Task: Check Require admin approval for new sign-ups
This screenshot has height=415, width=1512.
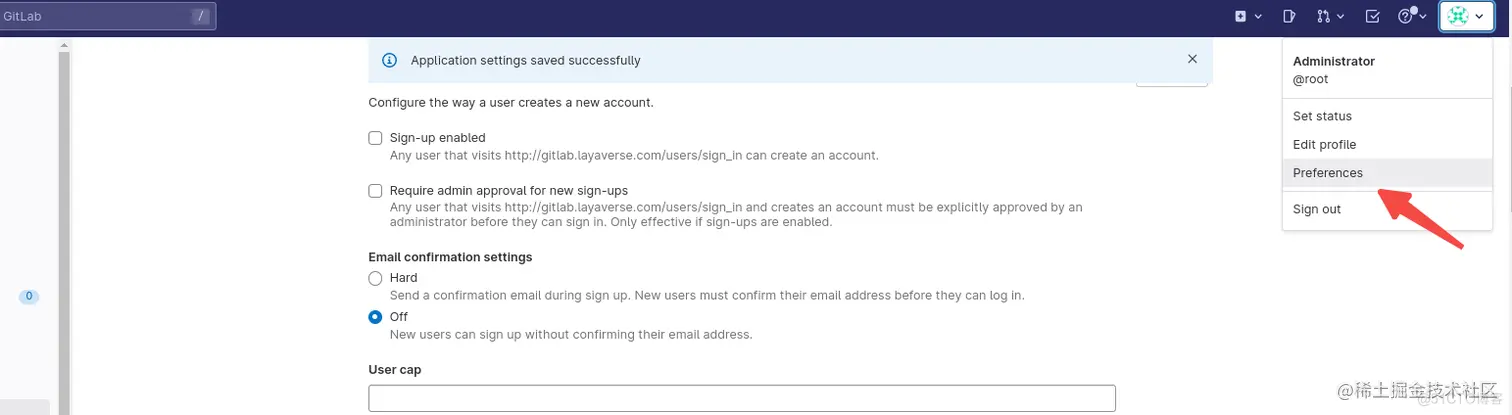Action: (x=376, y=190)
